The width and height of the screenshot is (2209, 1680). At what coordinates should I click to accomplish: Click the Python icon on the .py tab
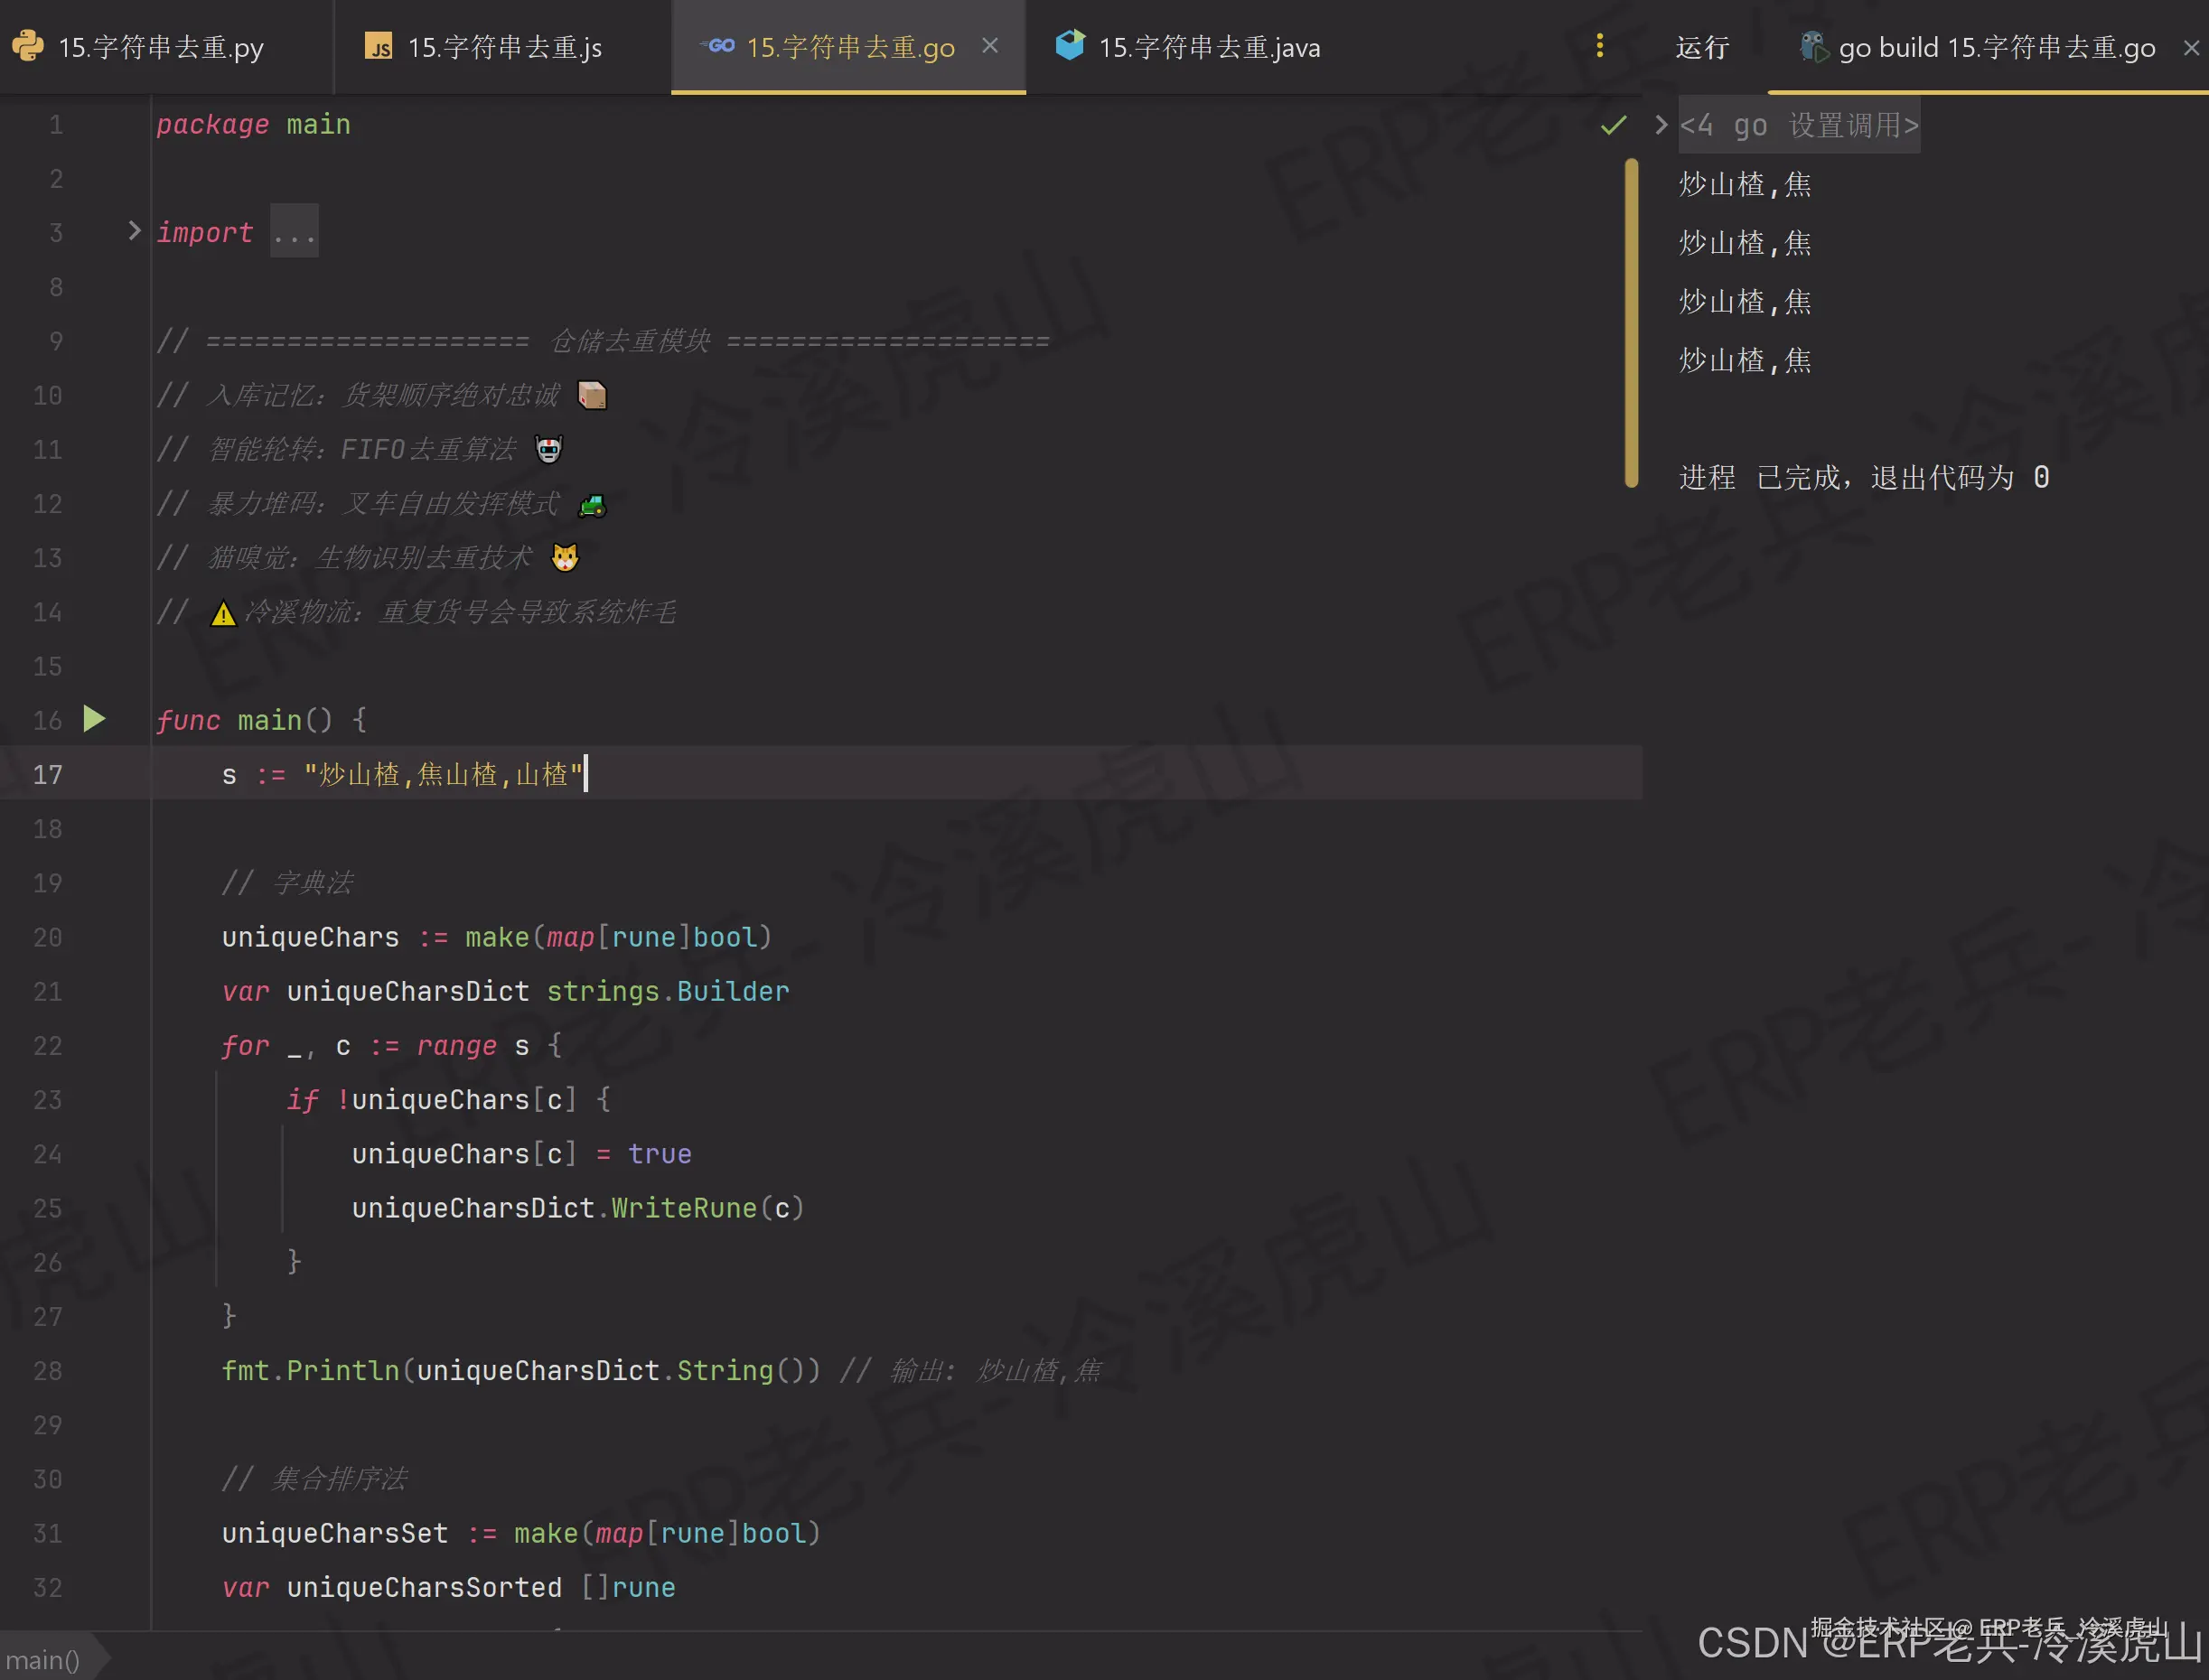(28, 46)
